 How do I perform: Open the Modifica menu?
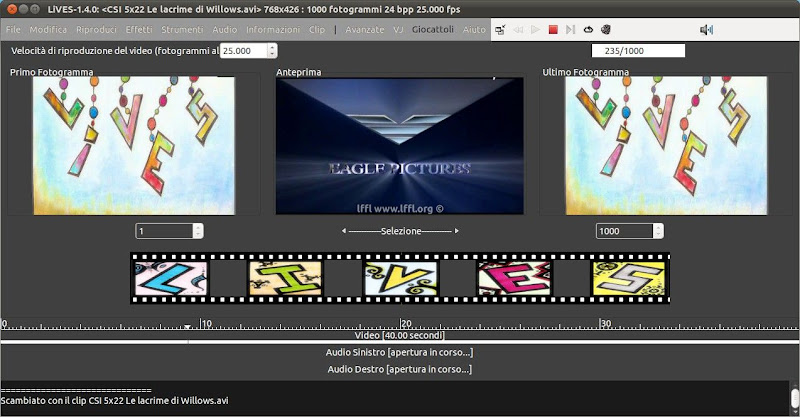coord(48,30)
